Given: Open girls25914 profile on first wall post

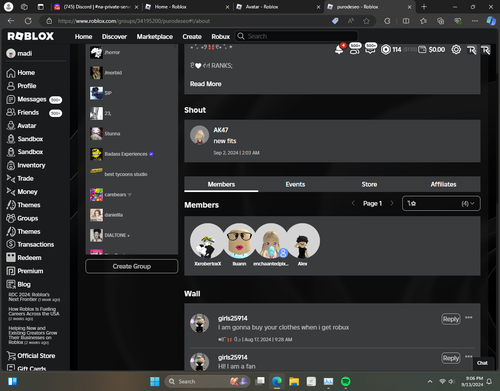Looking at the screenshot, I should click(x=233, y=318).
